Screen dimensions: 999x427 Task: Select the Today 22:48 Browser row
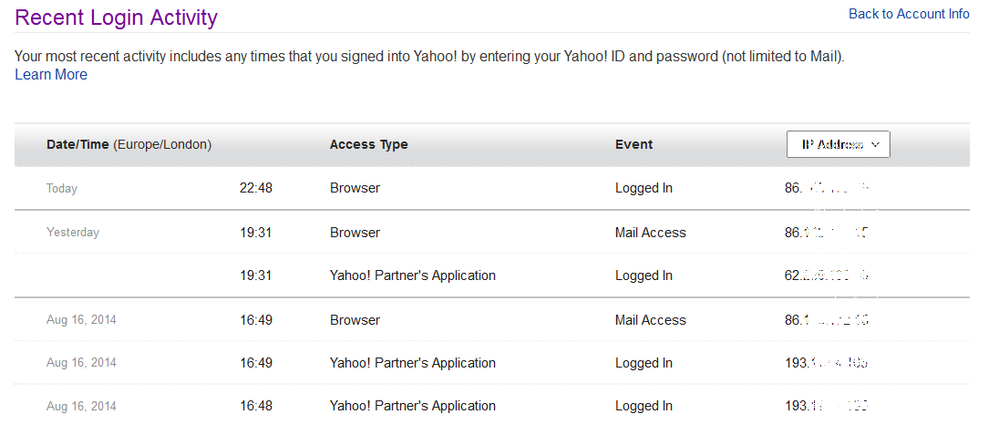tap(492, 189)
